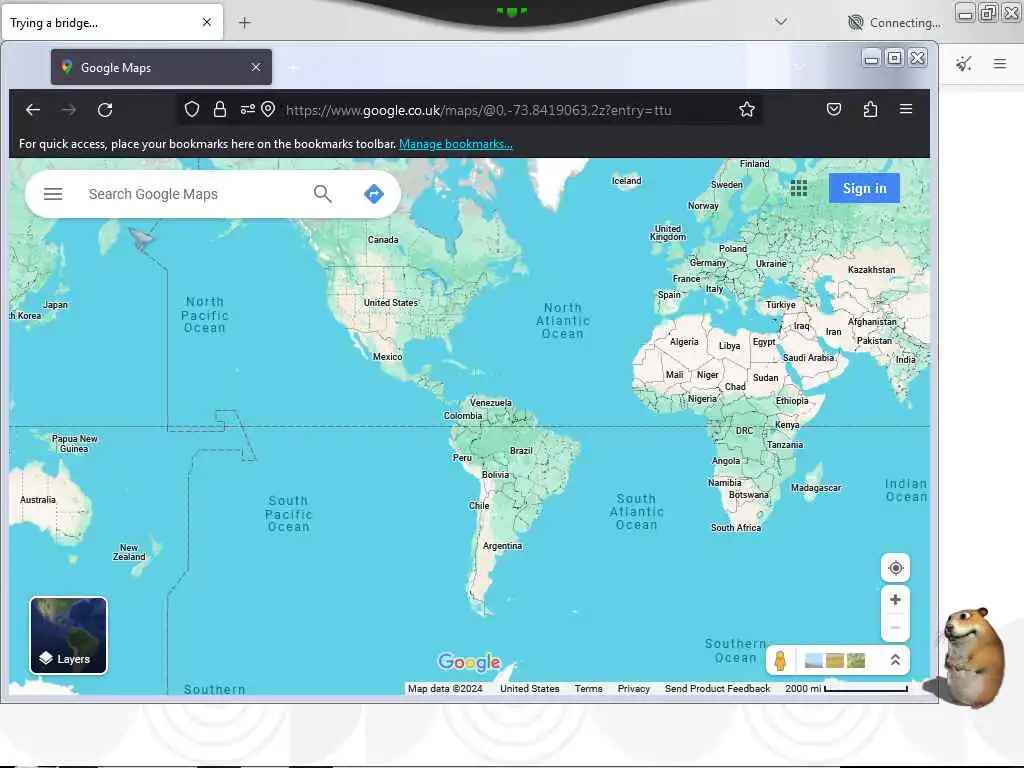Open the outer window tab list chevron
This screenshot has width=1024, height=768.
pos(780,22)
